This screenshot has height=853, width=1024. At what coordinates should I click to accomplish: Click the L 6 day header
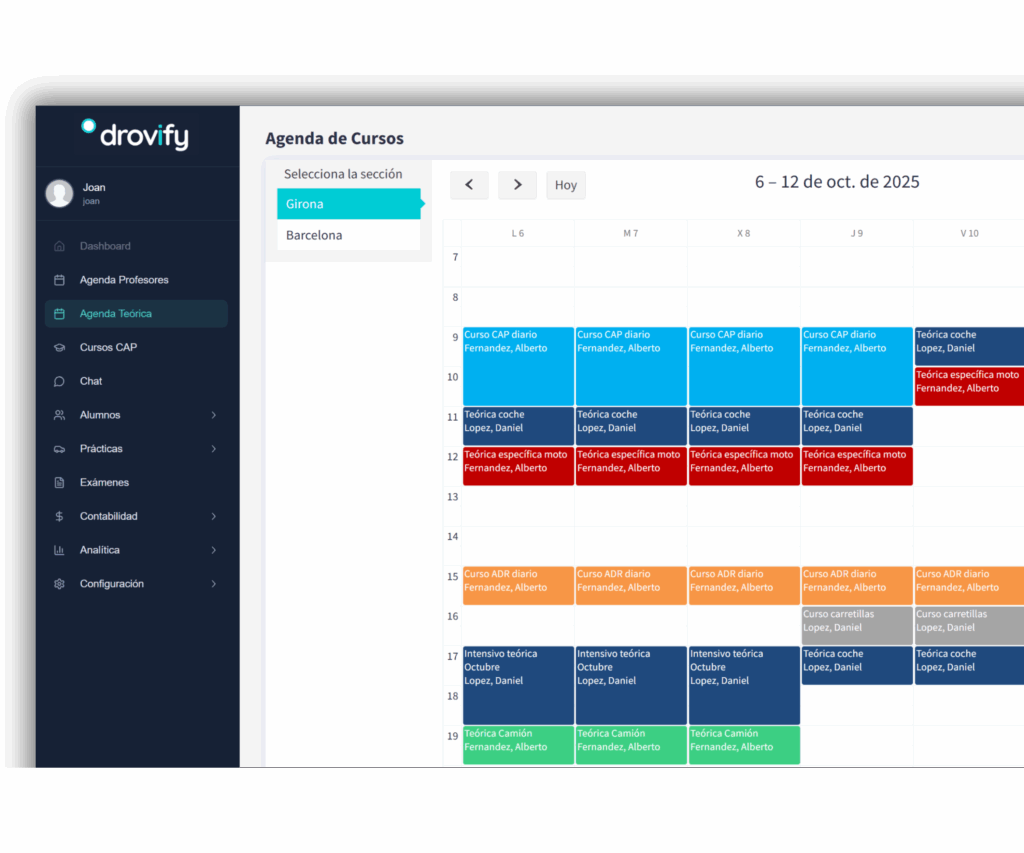click(x=518, y=233)
